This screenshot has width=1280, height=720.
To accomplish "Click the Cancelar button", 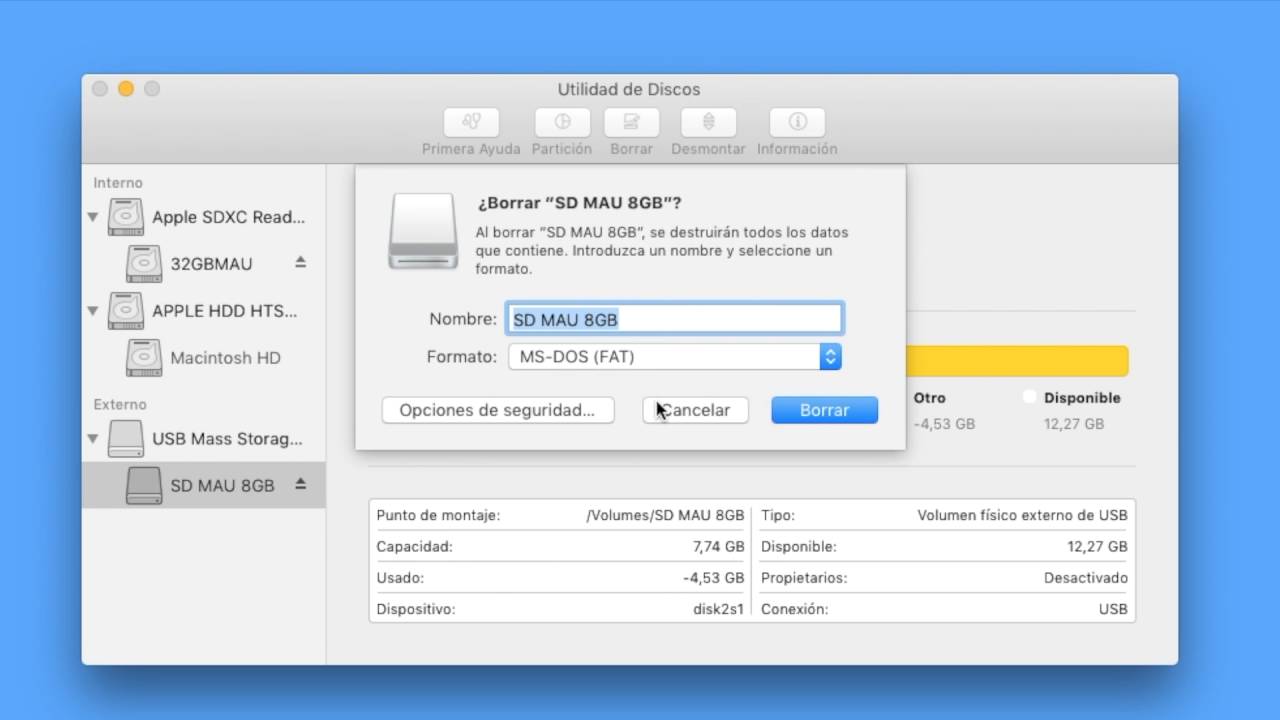I will [695, 410].
